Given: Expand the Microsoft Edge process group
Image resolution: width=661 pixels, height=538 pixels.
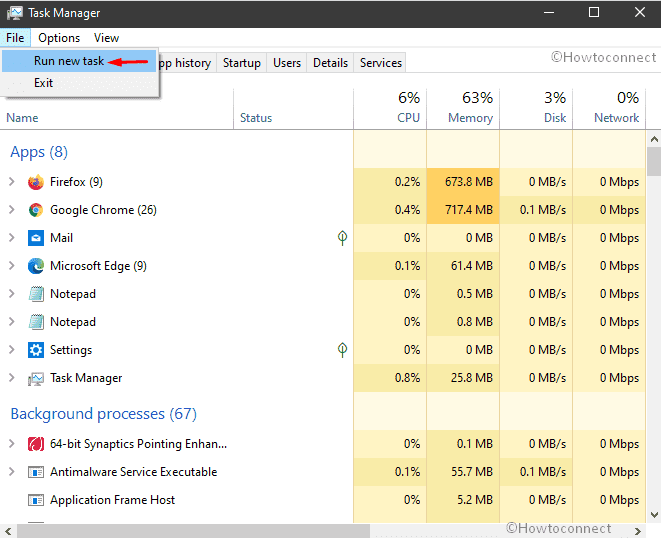Looking at the screenshot, I should point(11,266).
